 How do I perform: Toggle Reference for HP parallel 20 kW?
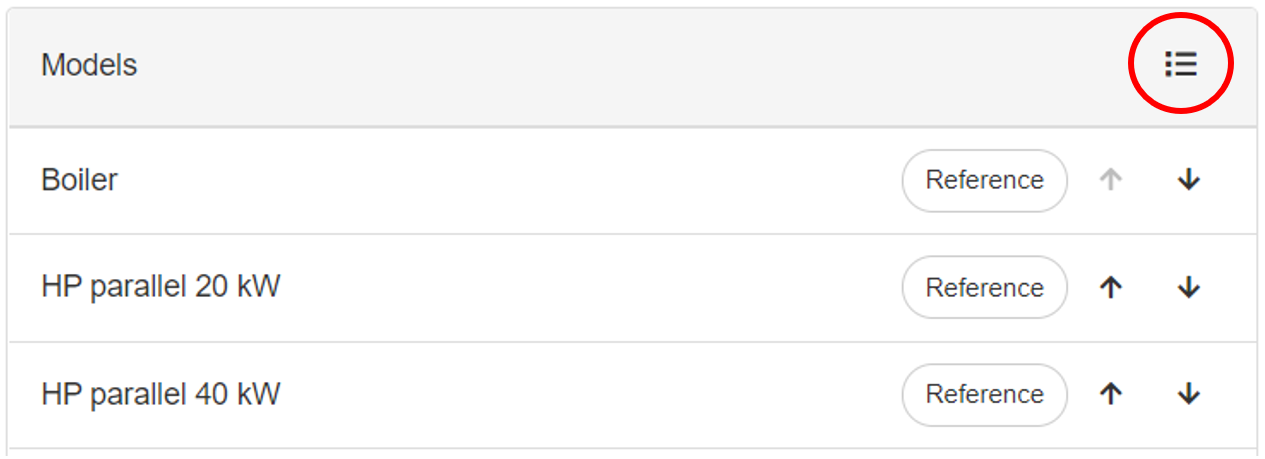coord(984,288)
